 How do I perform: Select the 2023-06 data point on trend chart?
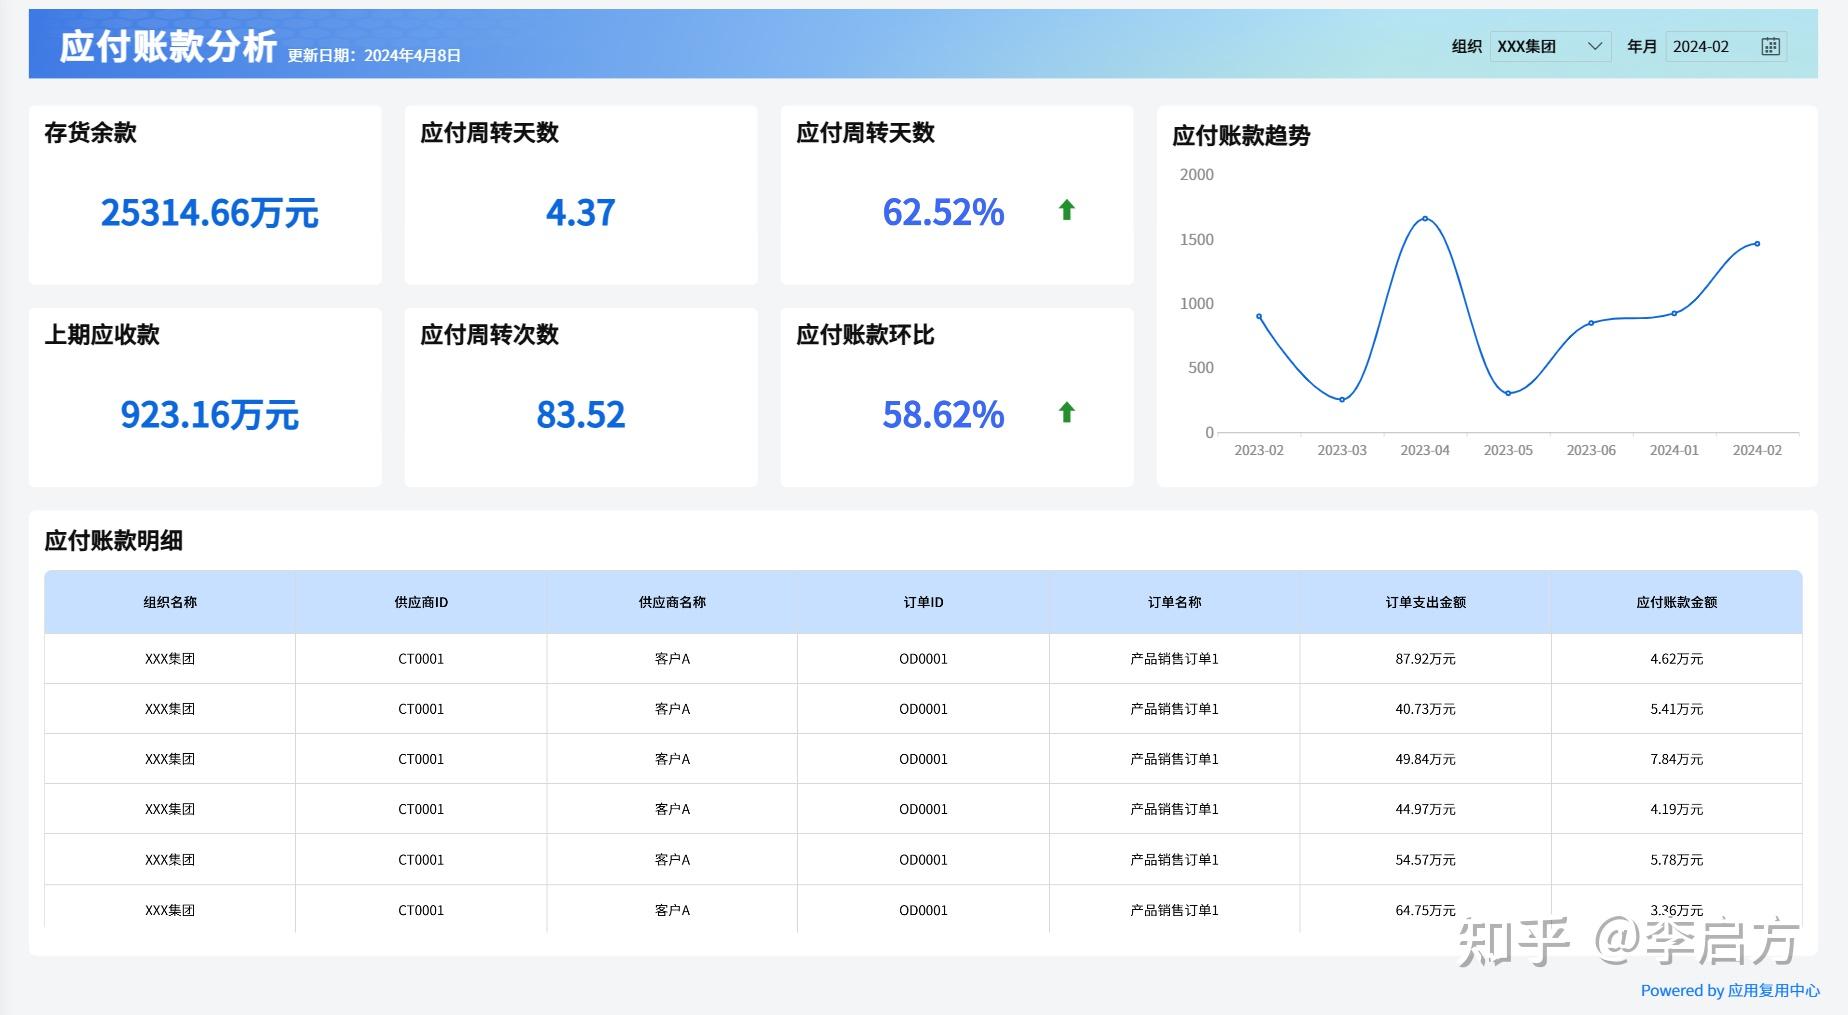(x=1591, y=323)
